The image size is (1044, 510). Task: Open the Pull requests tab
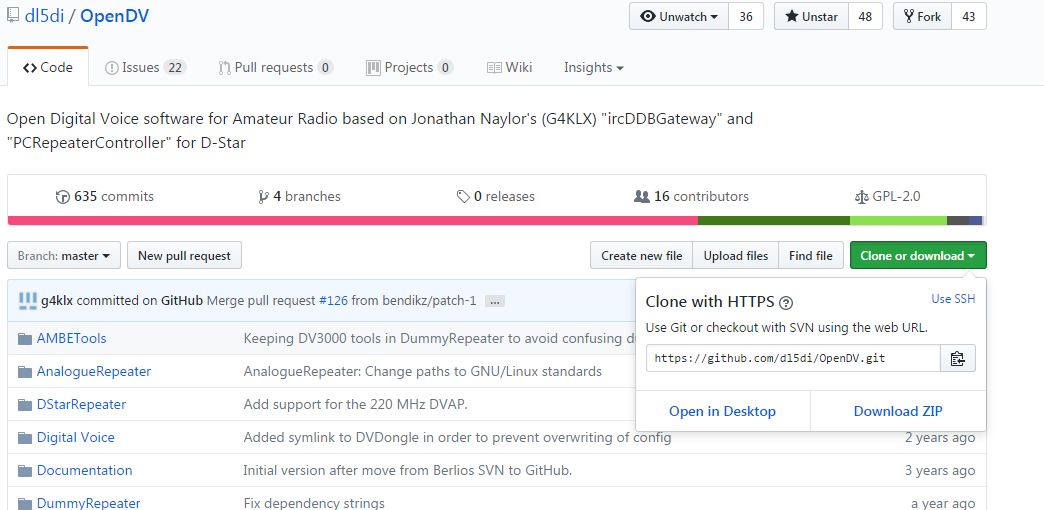276,67
